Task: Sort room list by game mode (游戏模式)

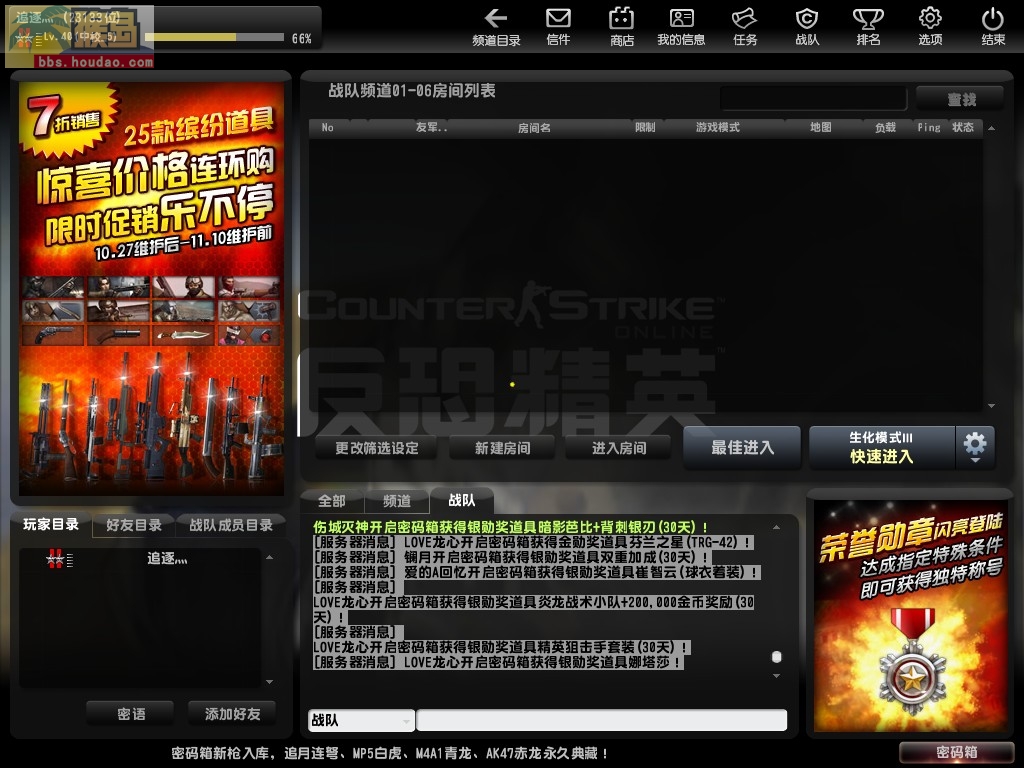Action: coord(718,127)
